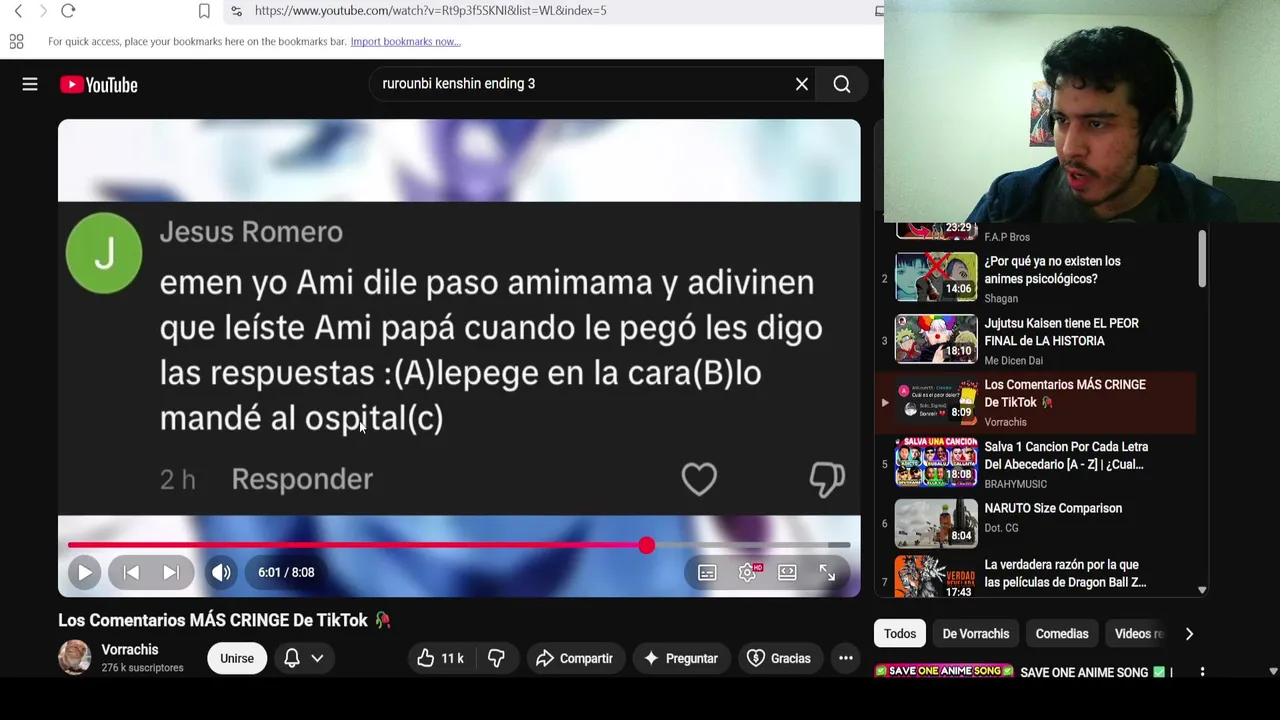Viewport: 1280px width, 720px height.
Task: Skip to the next video in playlist
Action: [x=171, y=572]
